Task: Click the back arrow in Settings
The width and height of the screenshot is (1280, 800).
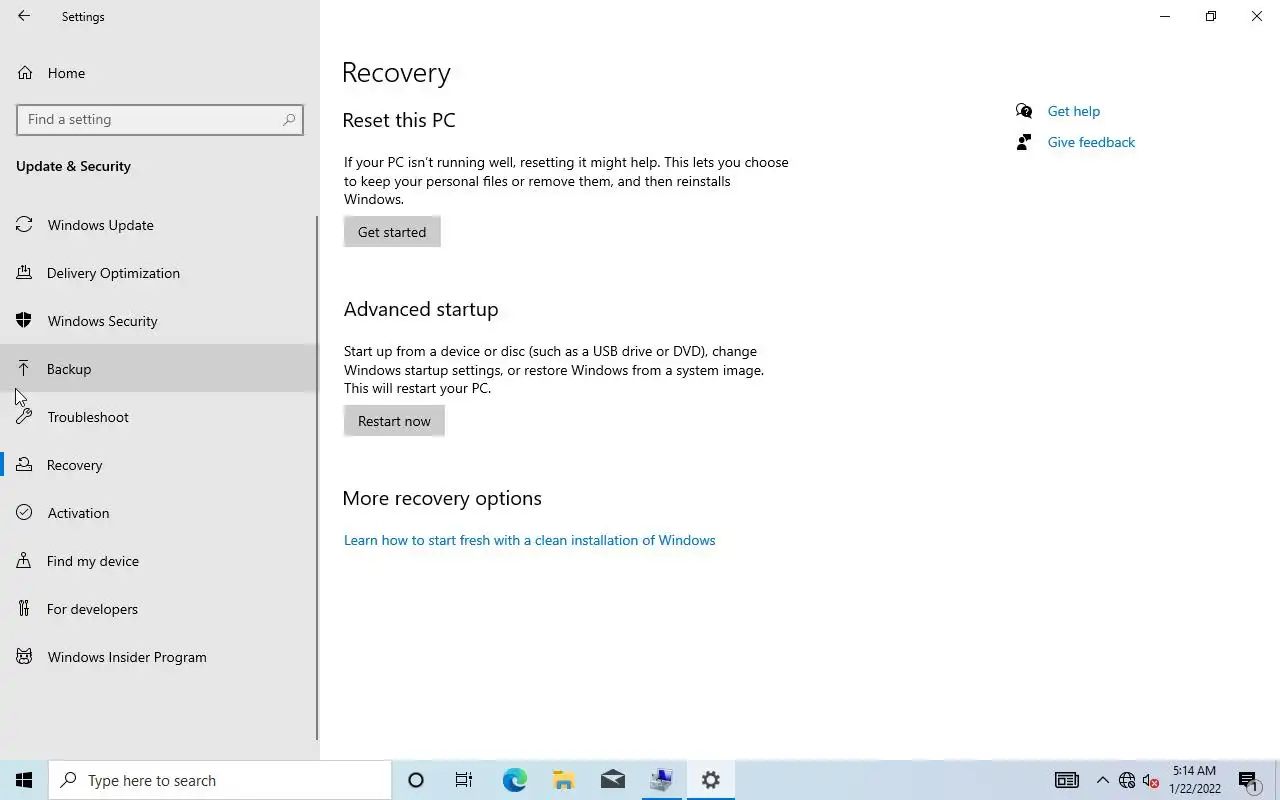Action: pyautogui.click(x=24, y=16)
